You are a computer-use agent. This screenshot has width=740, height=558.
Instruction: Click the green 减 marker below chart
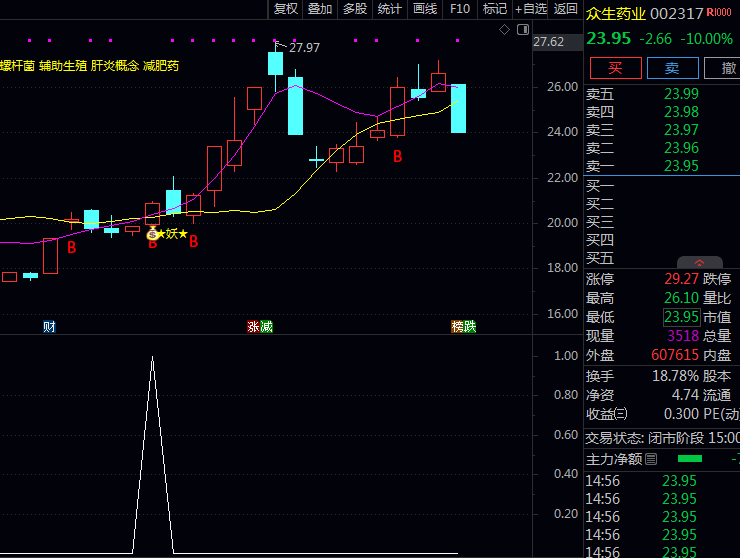click(x=266, y=326)
